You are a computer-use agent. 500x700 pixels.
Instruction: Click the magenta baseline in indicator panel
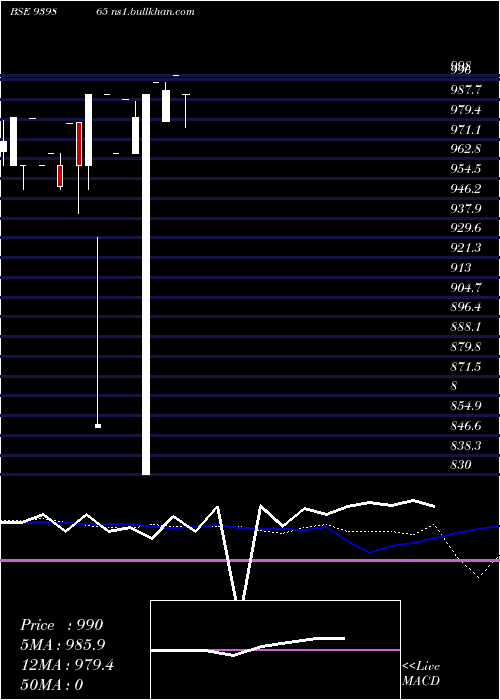[x=250, y=560]
